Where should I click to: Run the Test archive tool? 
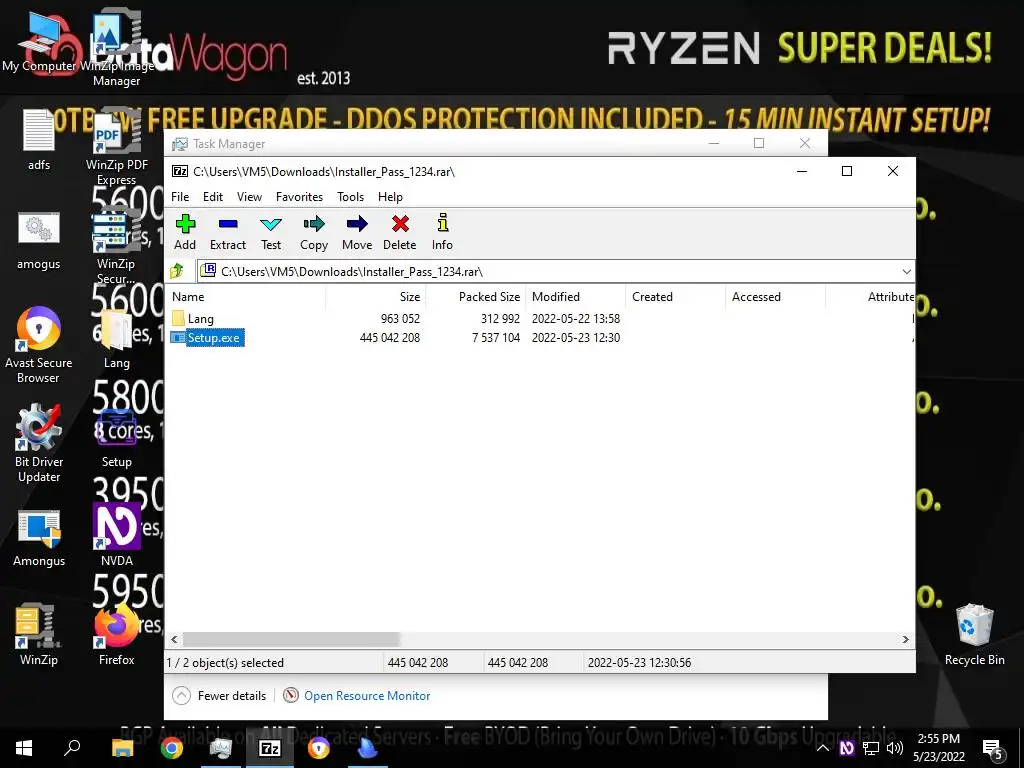[271, 232]
